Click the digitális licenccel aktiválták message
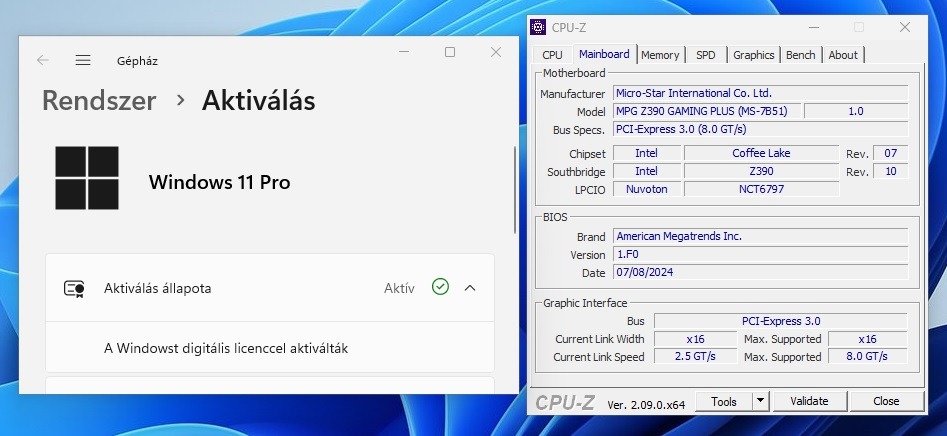 226,348
